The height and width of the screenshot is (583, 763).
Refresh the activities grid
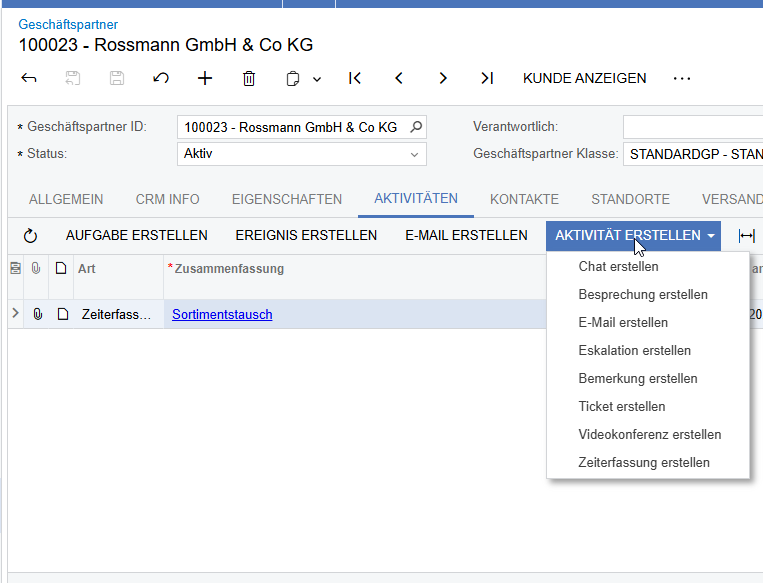click(x=30, y=236)
